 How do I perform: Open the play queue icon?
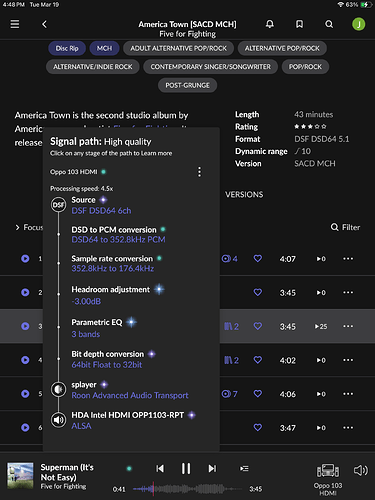pos(244,469)
